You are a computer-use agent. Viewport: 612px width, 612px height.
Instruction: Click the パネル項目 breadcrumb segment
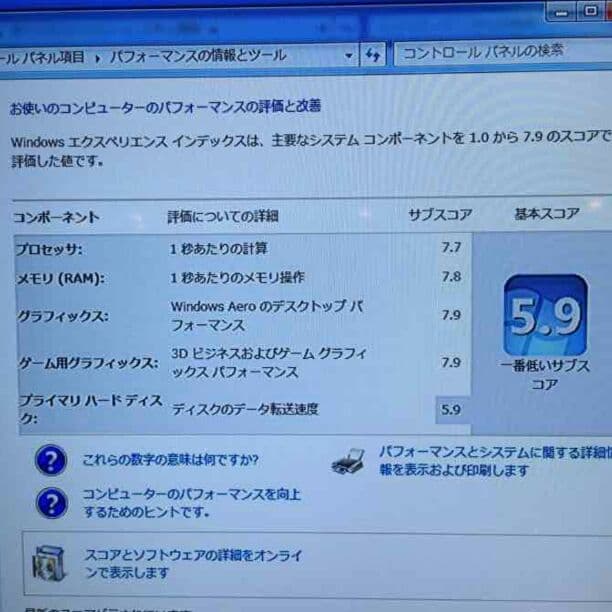click(53, 58)
